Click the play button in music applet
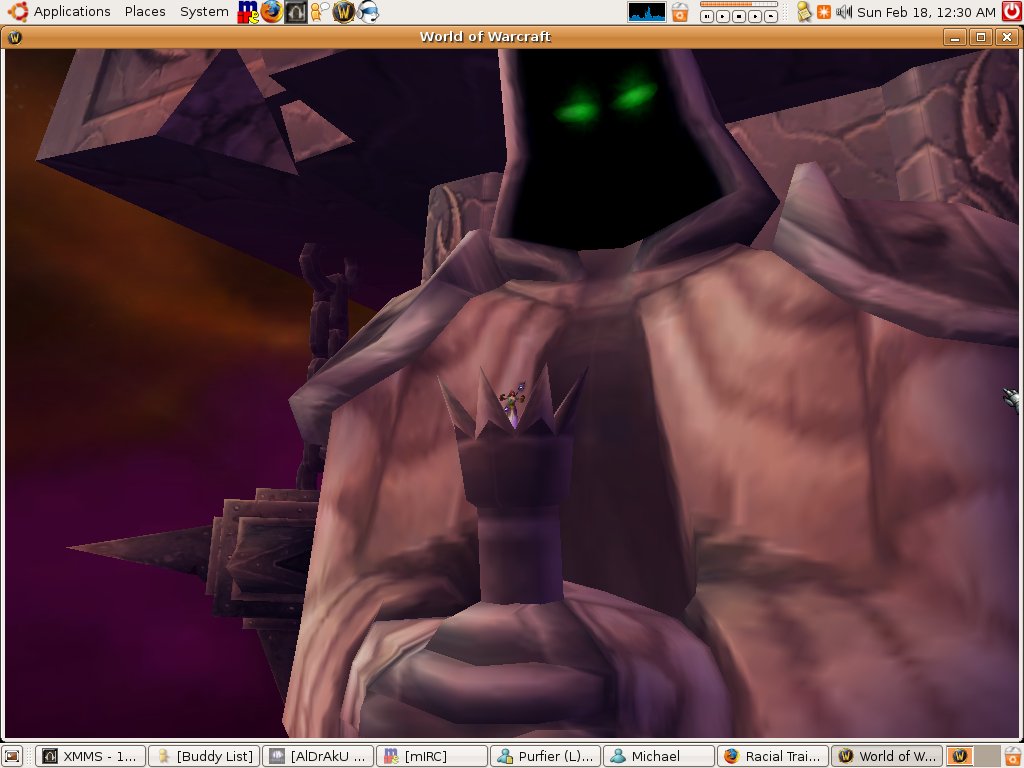 click(722, 16)
